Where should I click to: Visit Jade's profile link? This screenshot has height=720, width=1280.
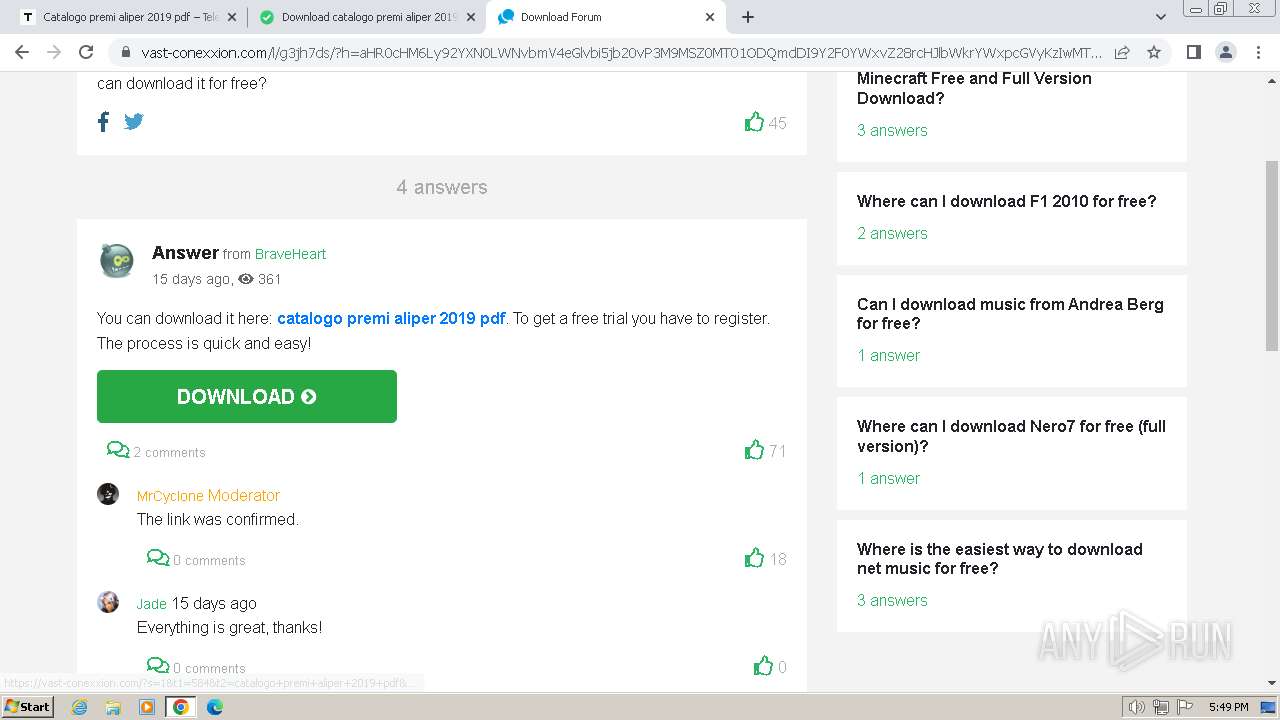coord(152,604)
